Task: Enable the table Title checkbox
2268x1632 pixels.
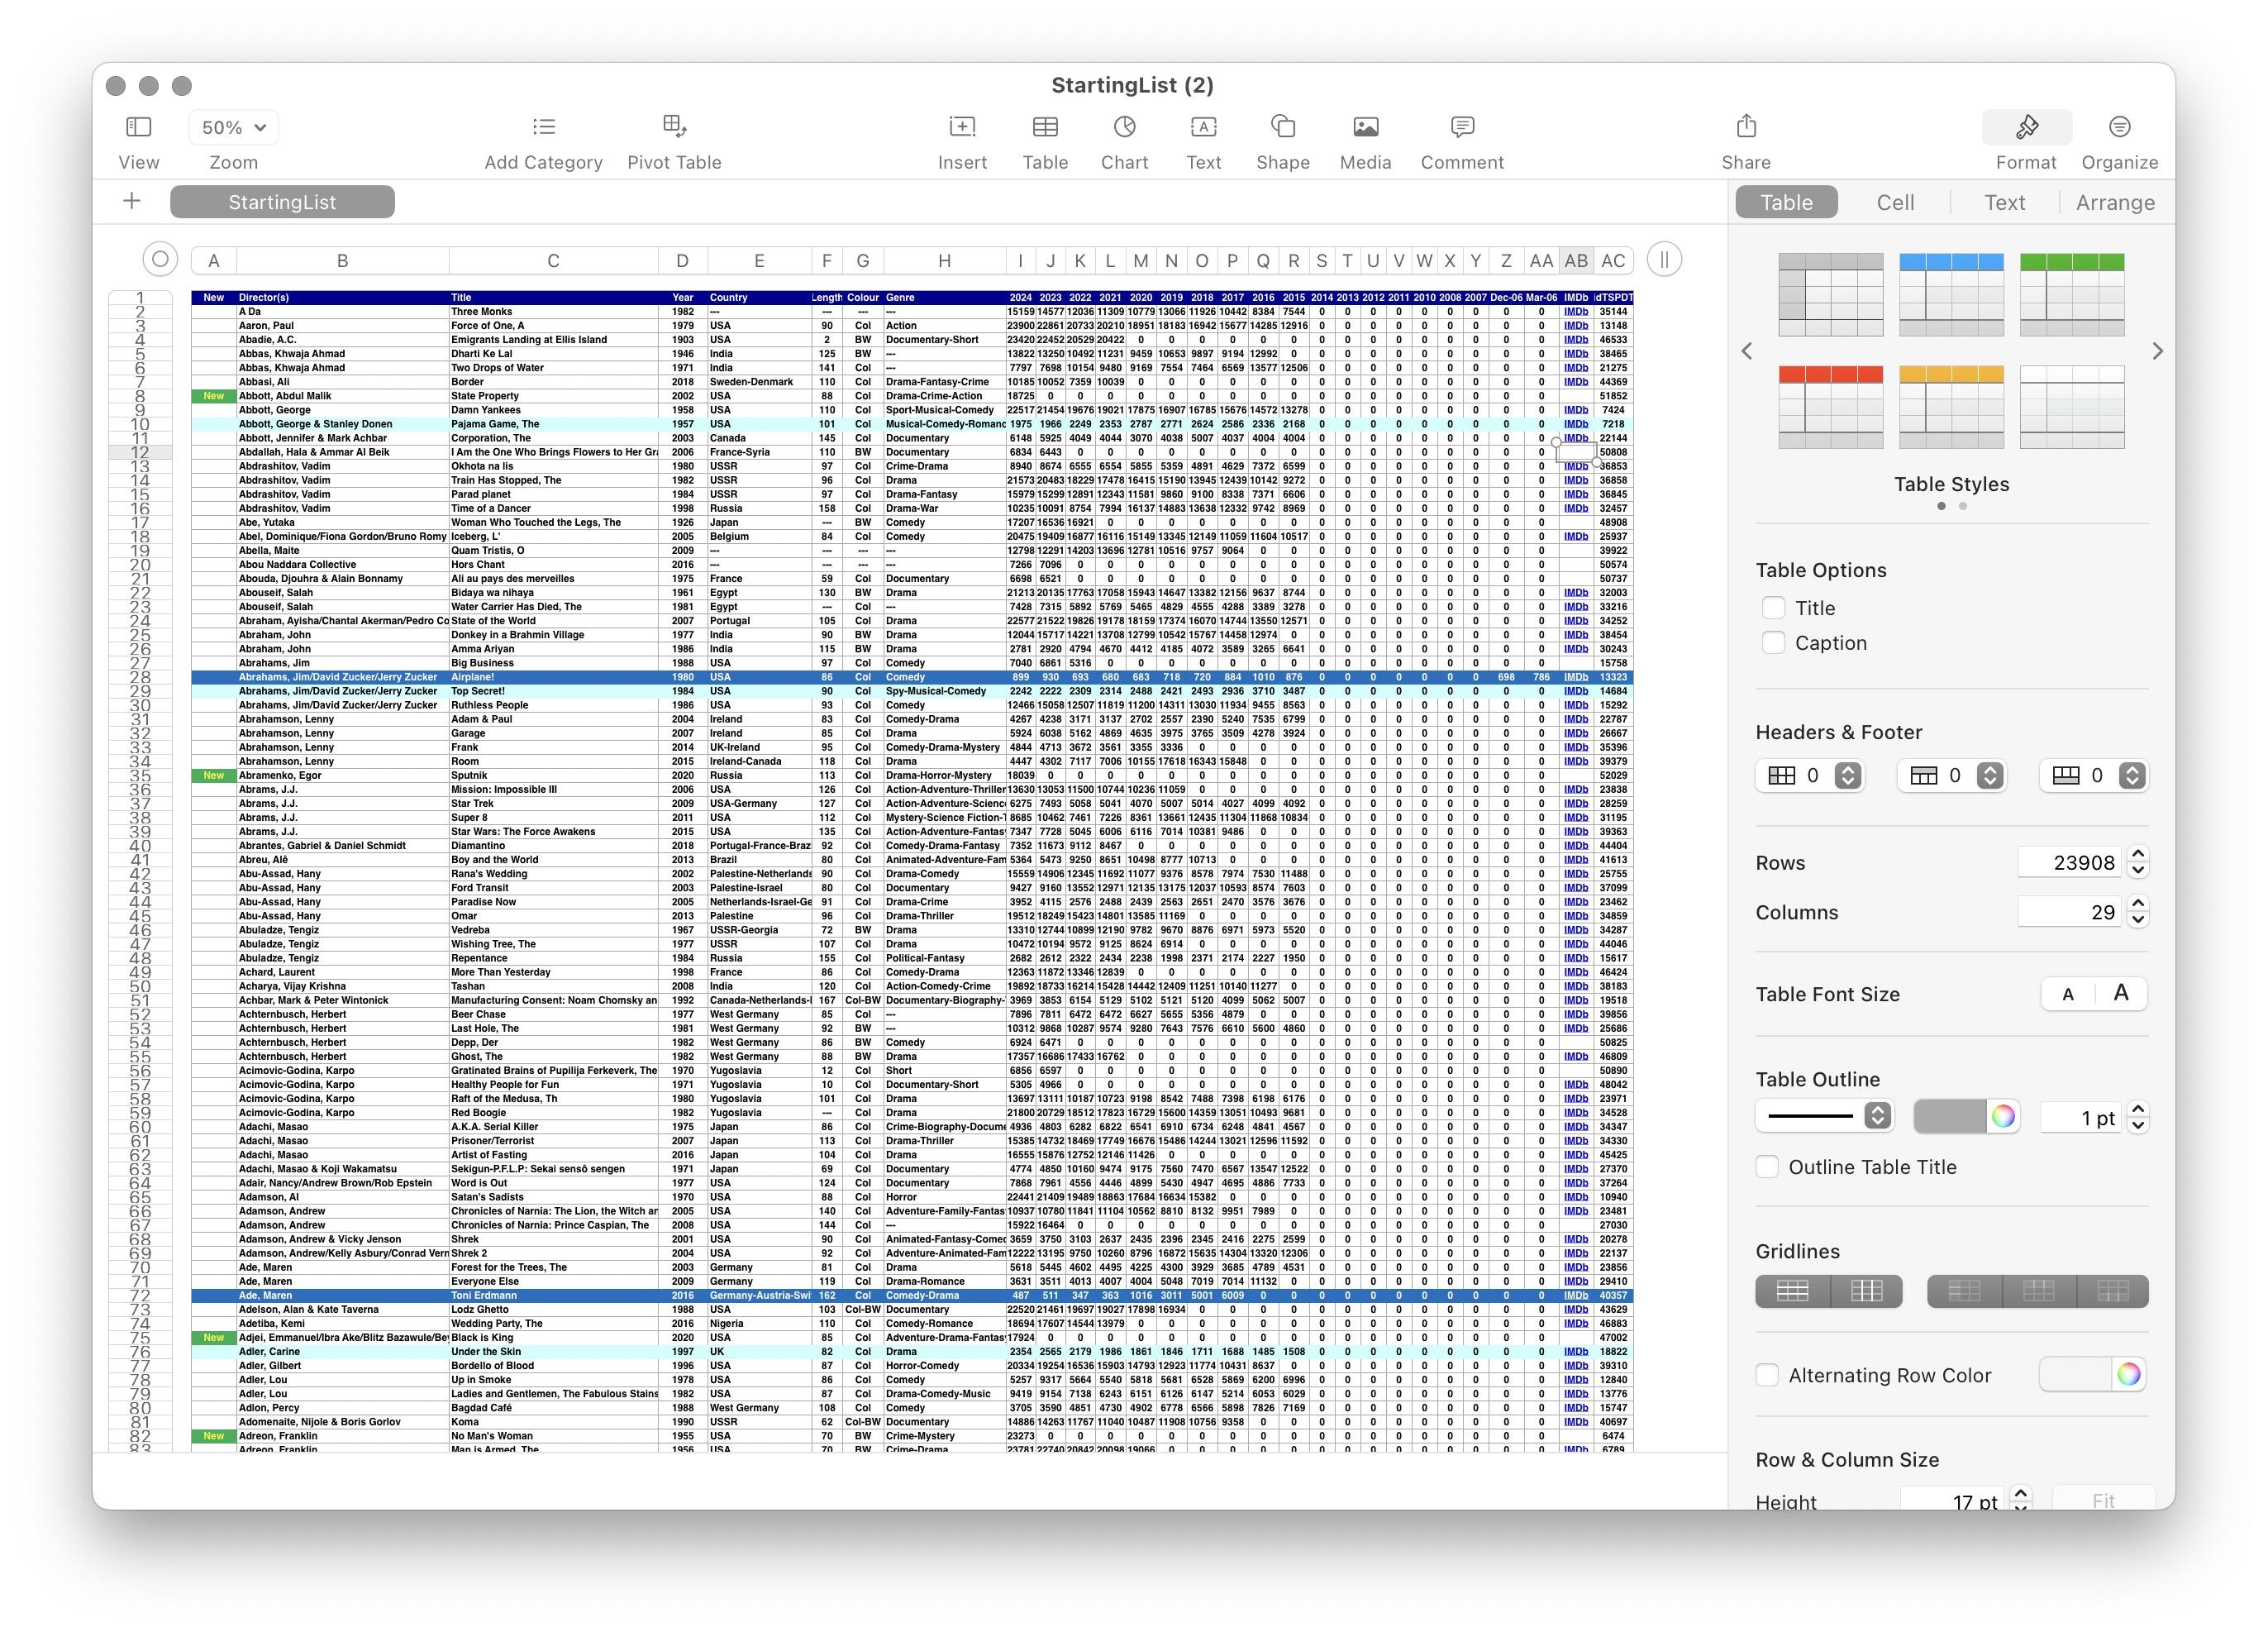Action: [x=1773, y=608]
